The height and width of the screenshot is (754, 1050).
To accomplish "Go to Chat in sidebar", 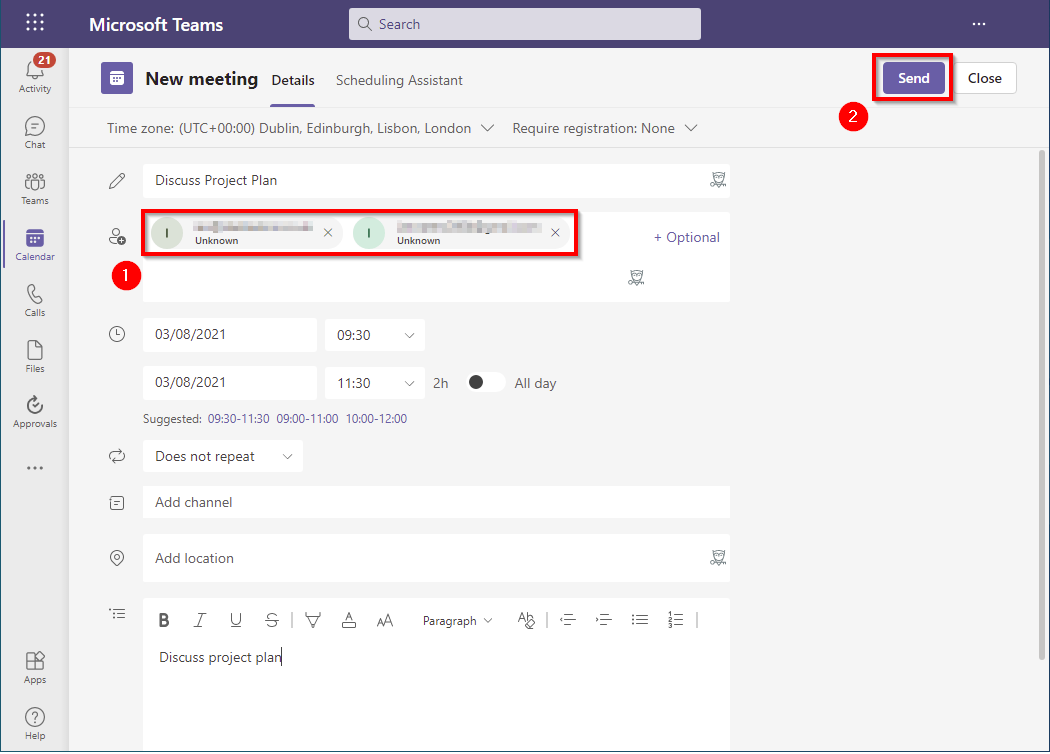I will pyautogui.click(x=35, y=132).
